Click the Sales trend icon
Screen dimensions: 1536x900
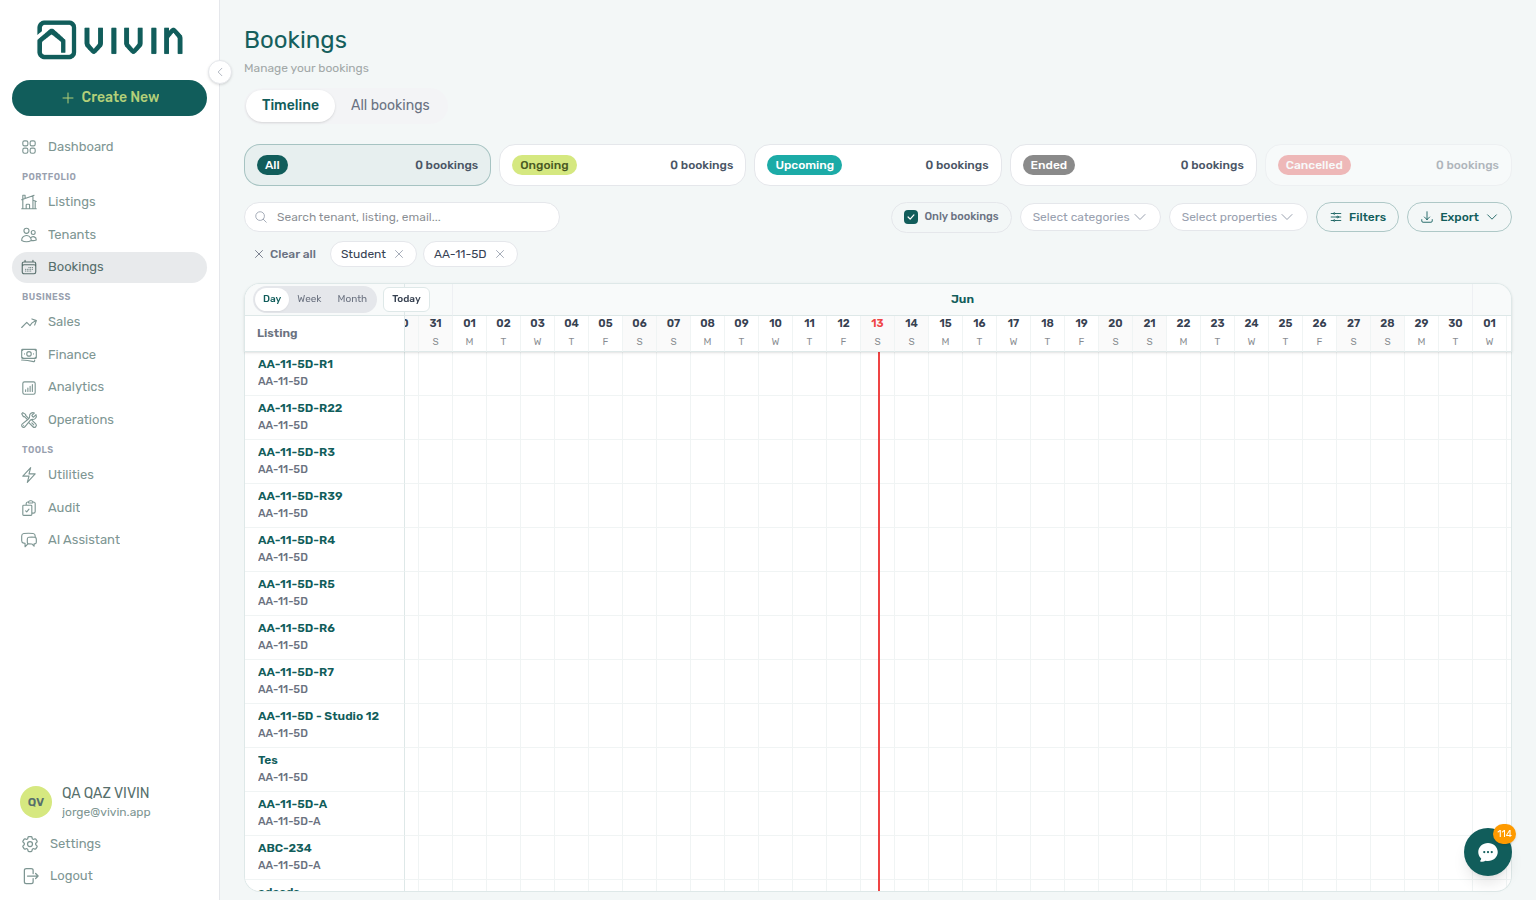pyautogui.click(x=29, y=322)
